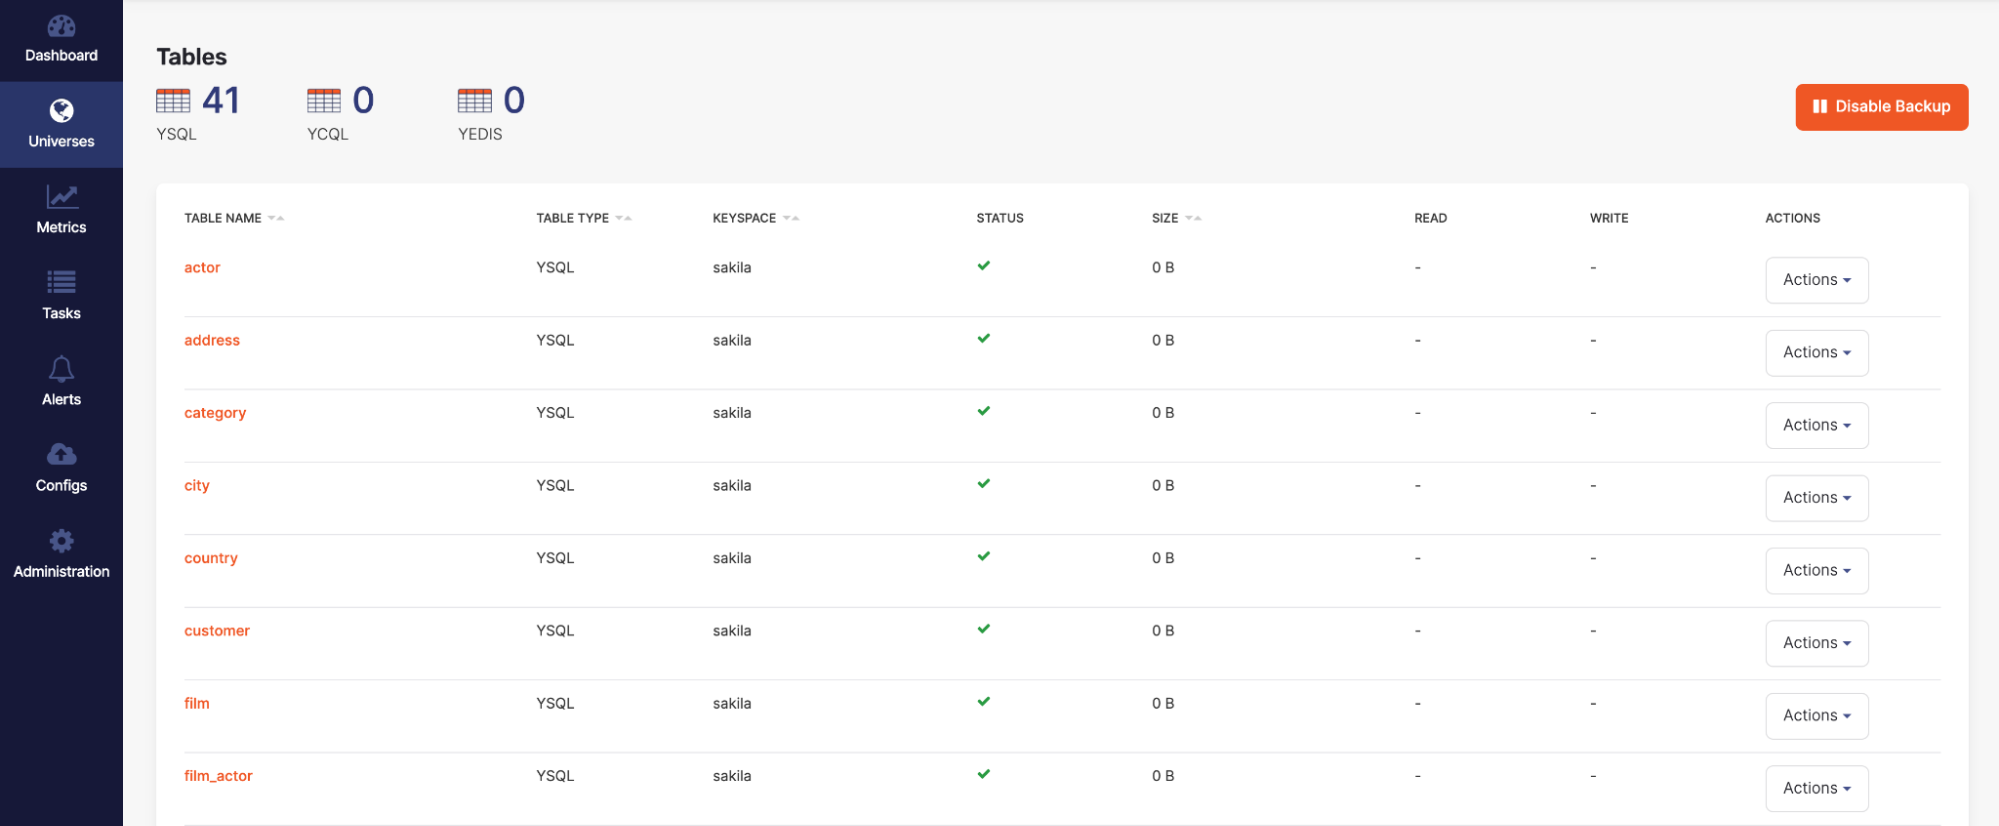
Task: Click the YEDIS table count icon
Action: tap(475, 101)
